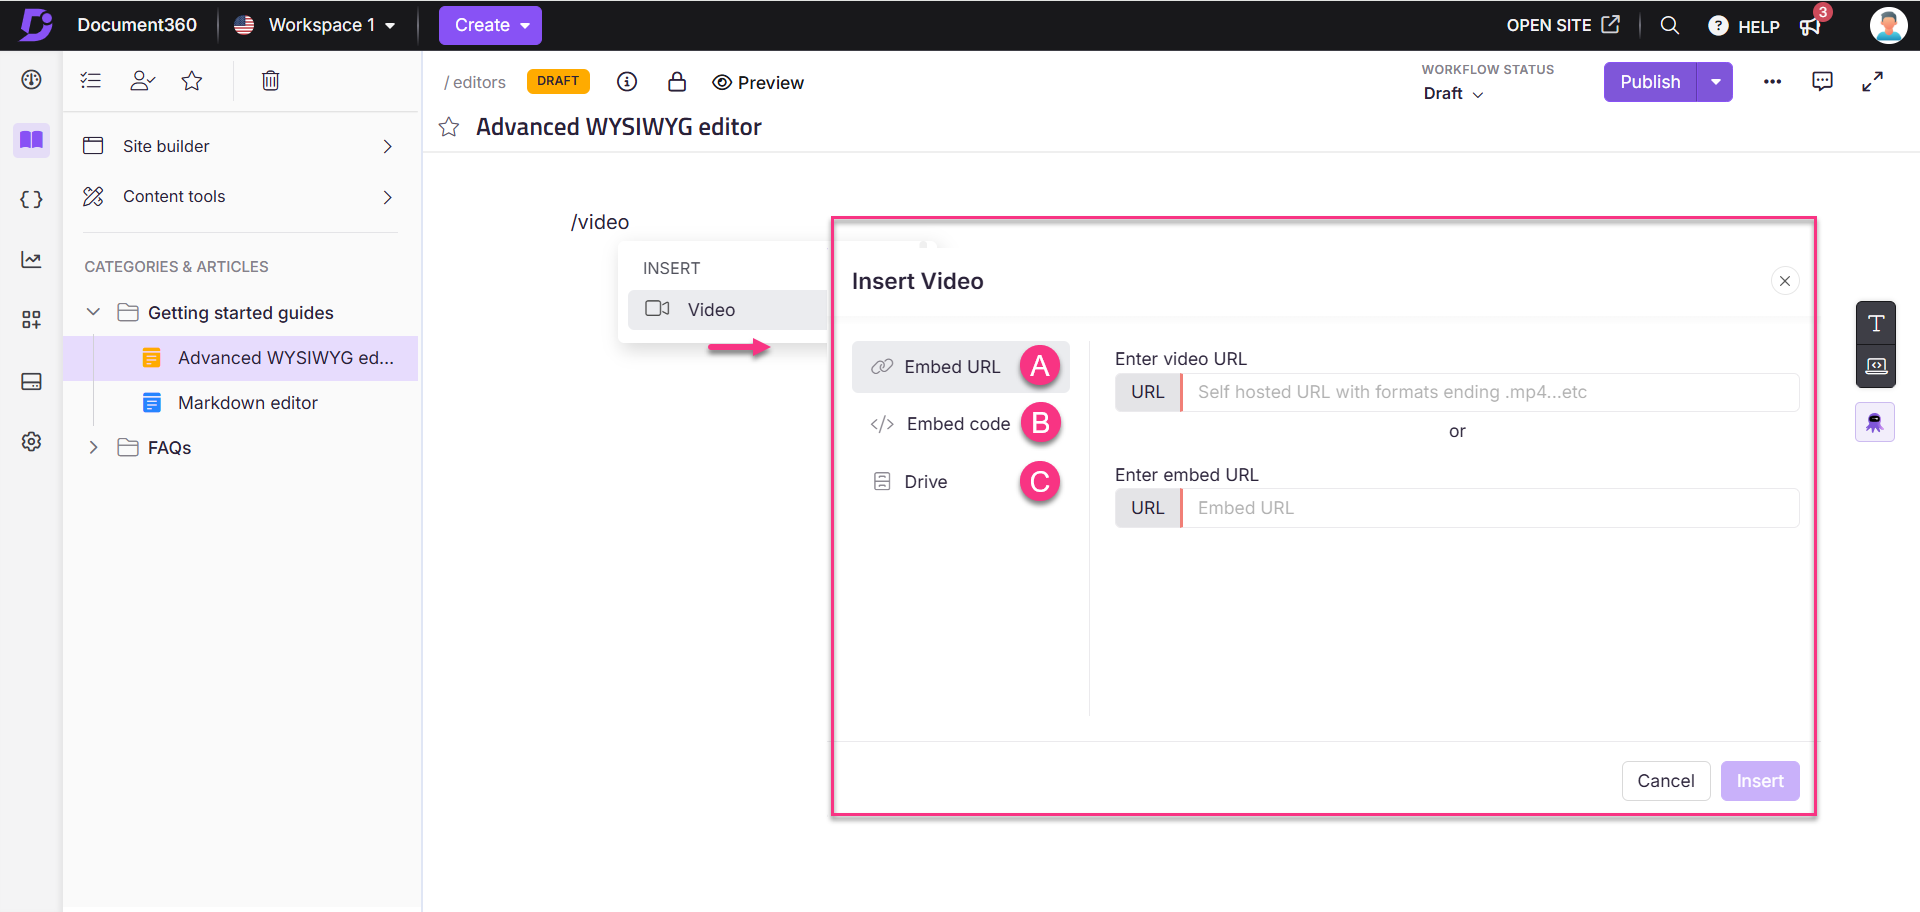Click the Enter video URL input field
The image size is (1920, 912).
[x=1490, y=392]
